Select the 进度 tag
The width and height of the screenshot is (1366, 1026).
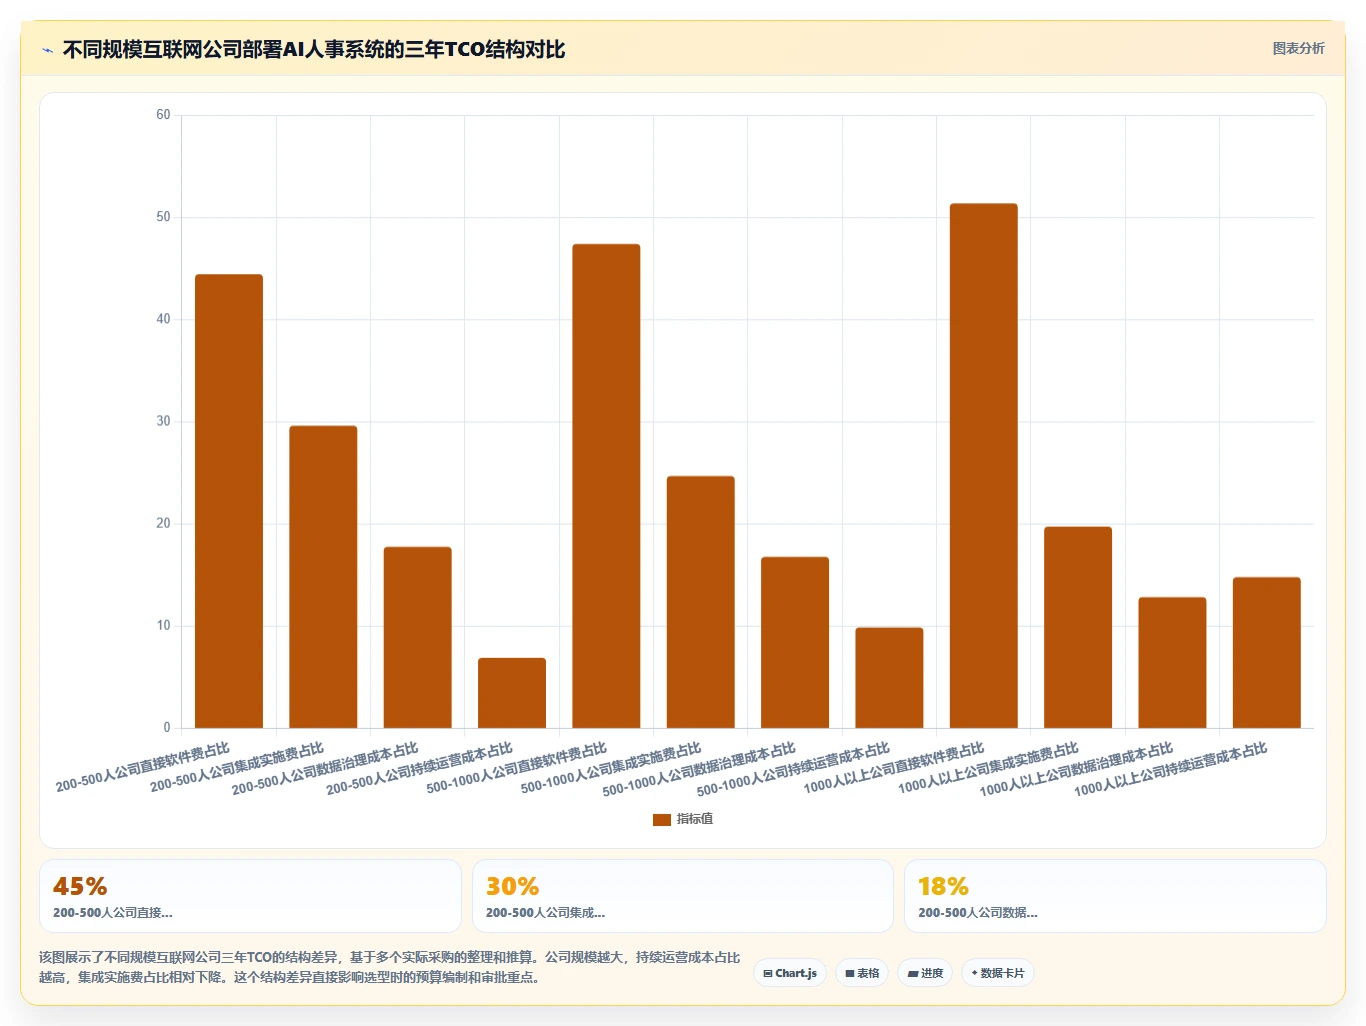tap(925, 973)
